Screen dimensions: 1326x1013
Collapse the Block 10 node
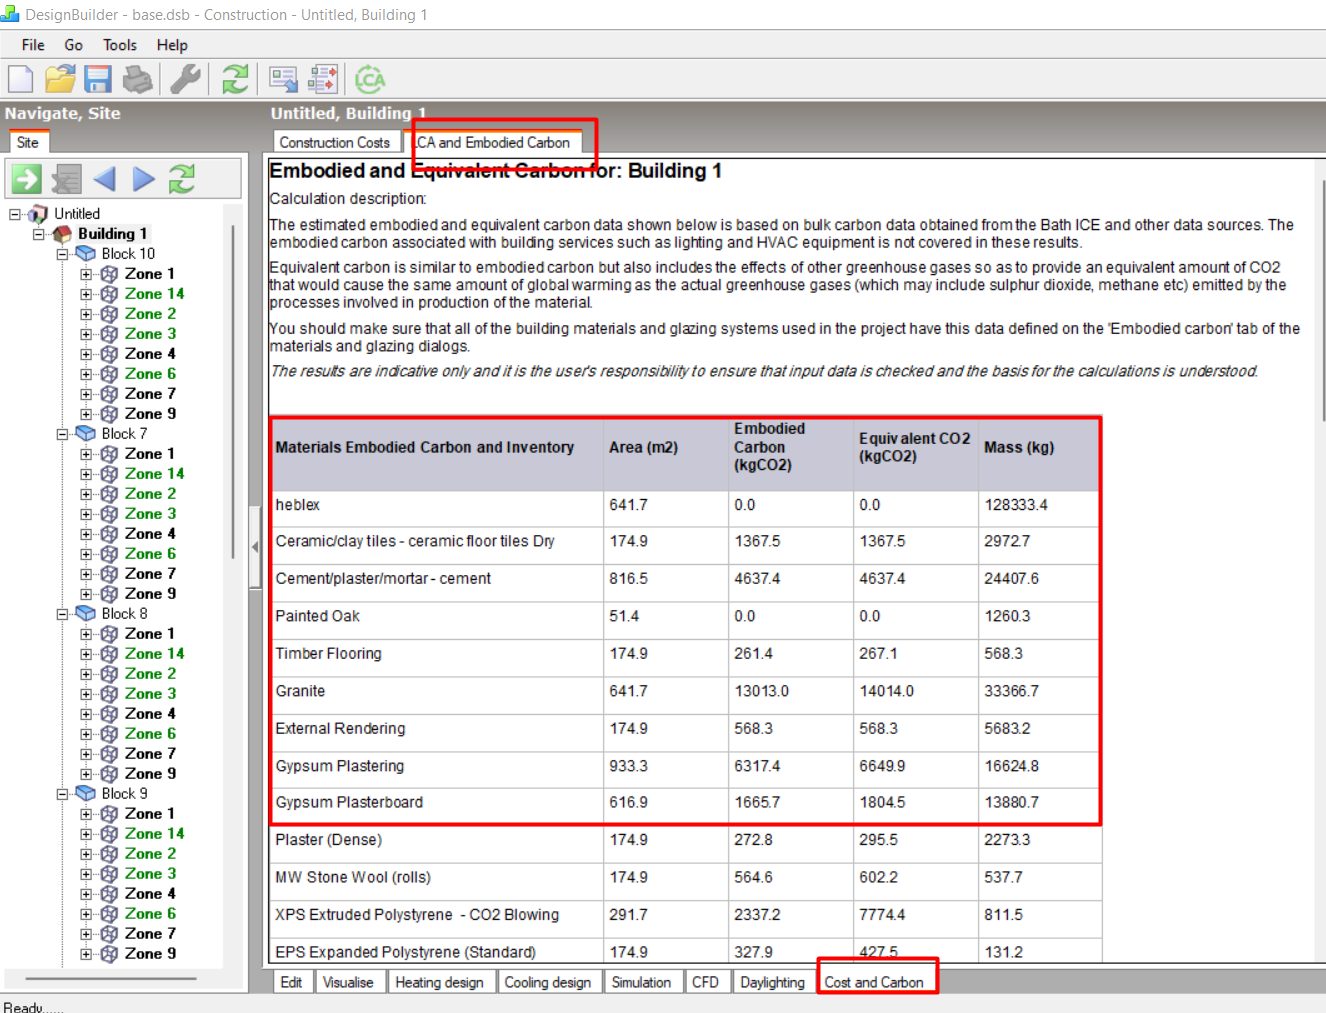[x=62, y=254]
